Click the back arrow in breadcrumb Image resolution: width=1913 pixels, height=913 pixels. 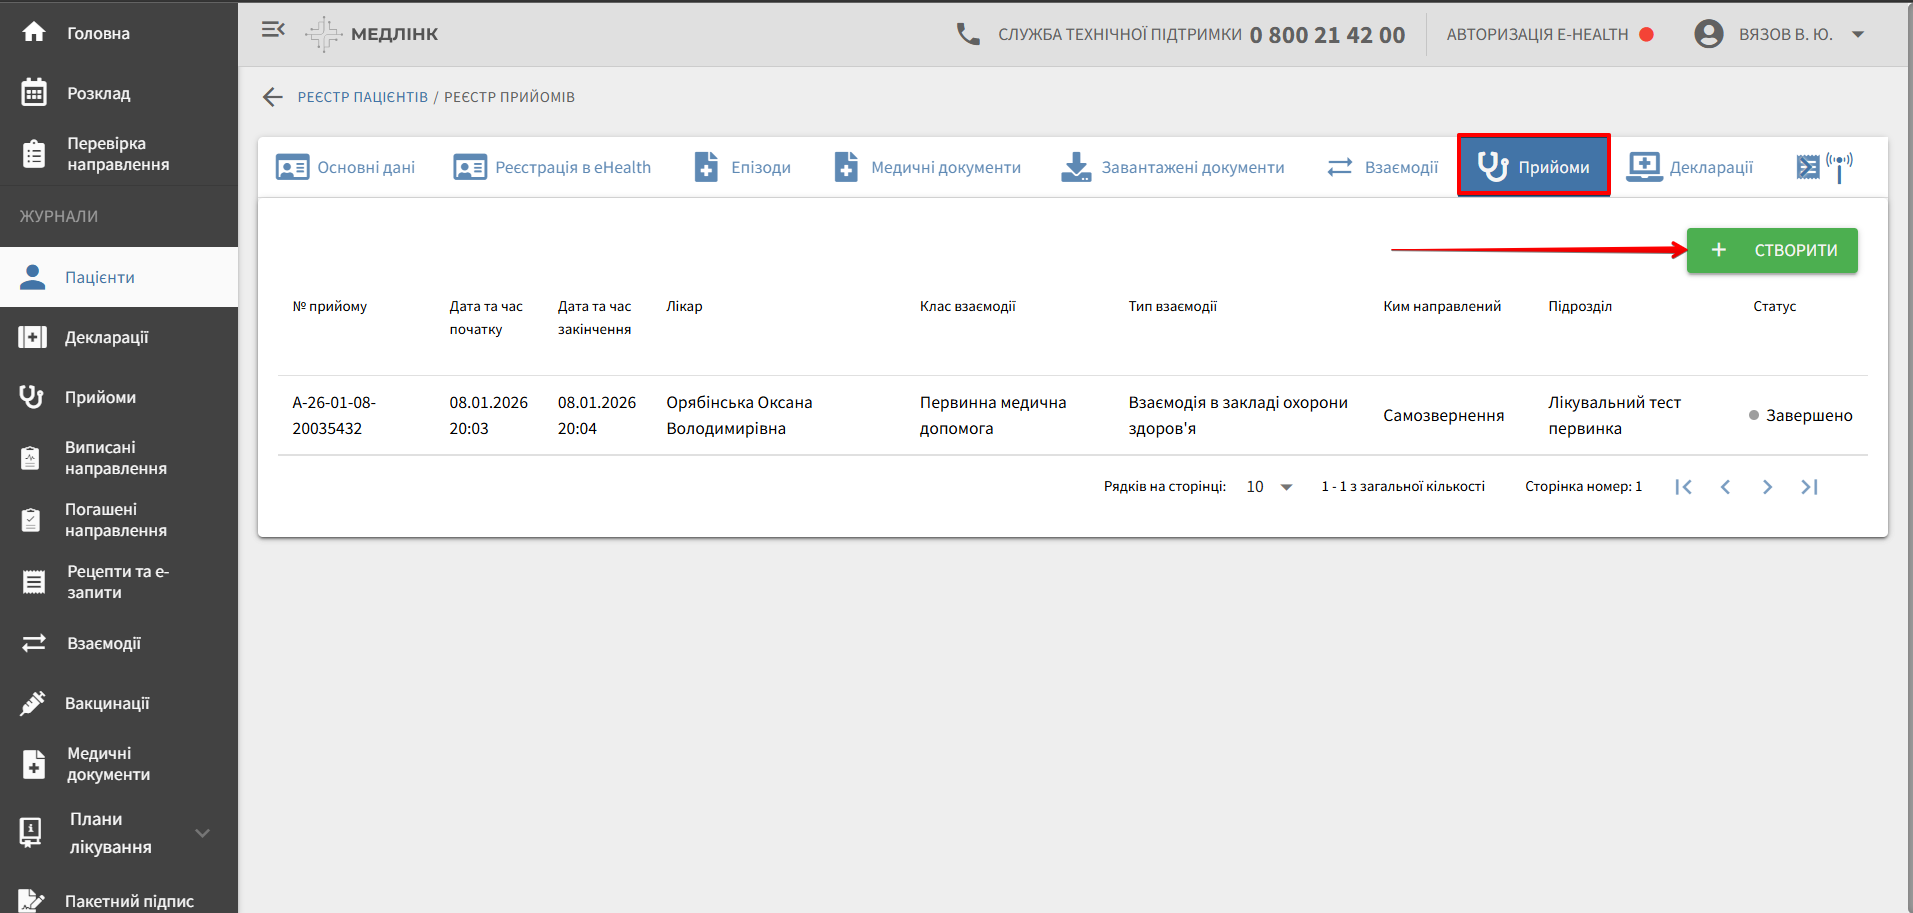click(272, 97)
